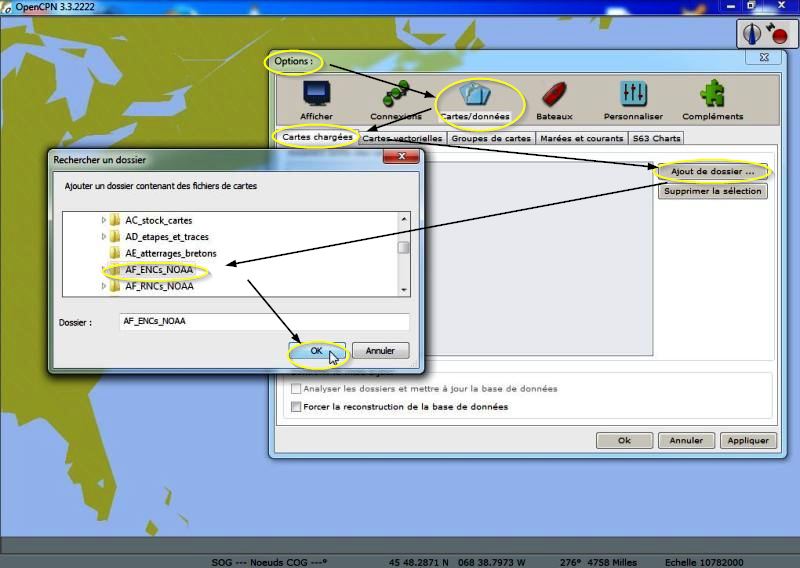This screenshot has width=800, height=568.
Task: Click the compass icon in the top-right toolbar
Action: pyautogui.click(x=751, y=34)
